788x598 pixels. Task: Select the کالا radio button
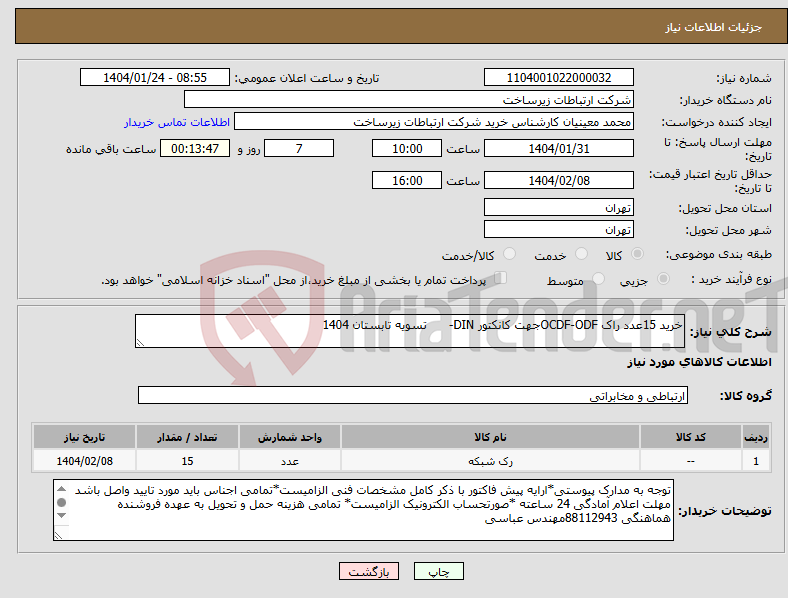637,254
